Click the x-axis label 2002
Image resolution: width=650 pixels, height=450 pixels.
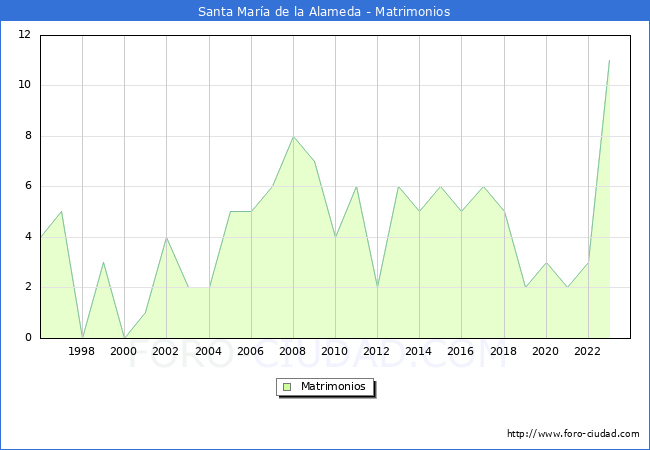click(x=165, y=351)
